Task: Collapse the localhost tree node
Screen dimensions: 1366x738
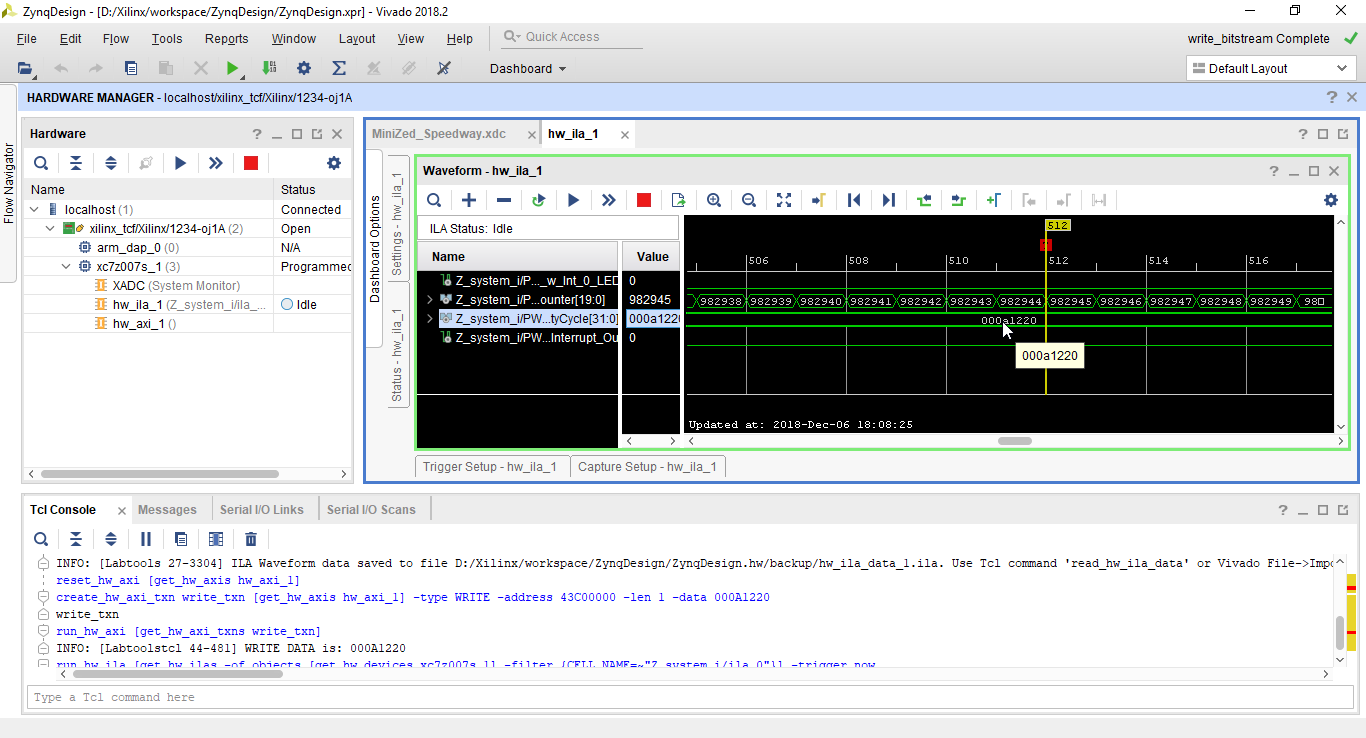Action: 35,210
